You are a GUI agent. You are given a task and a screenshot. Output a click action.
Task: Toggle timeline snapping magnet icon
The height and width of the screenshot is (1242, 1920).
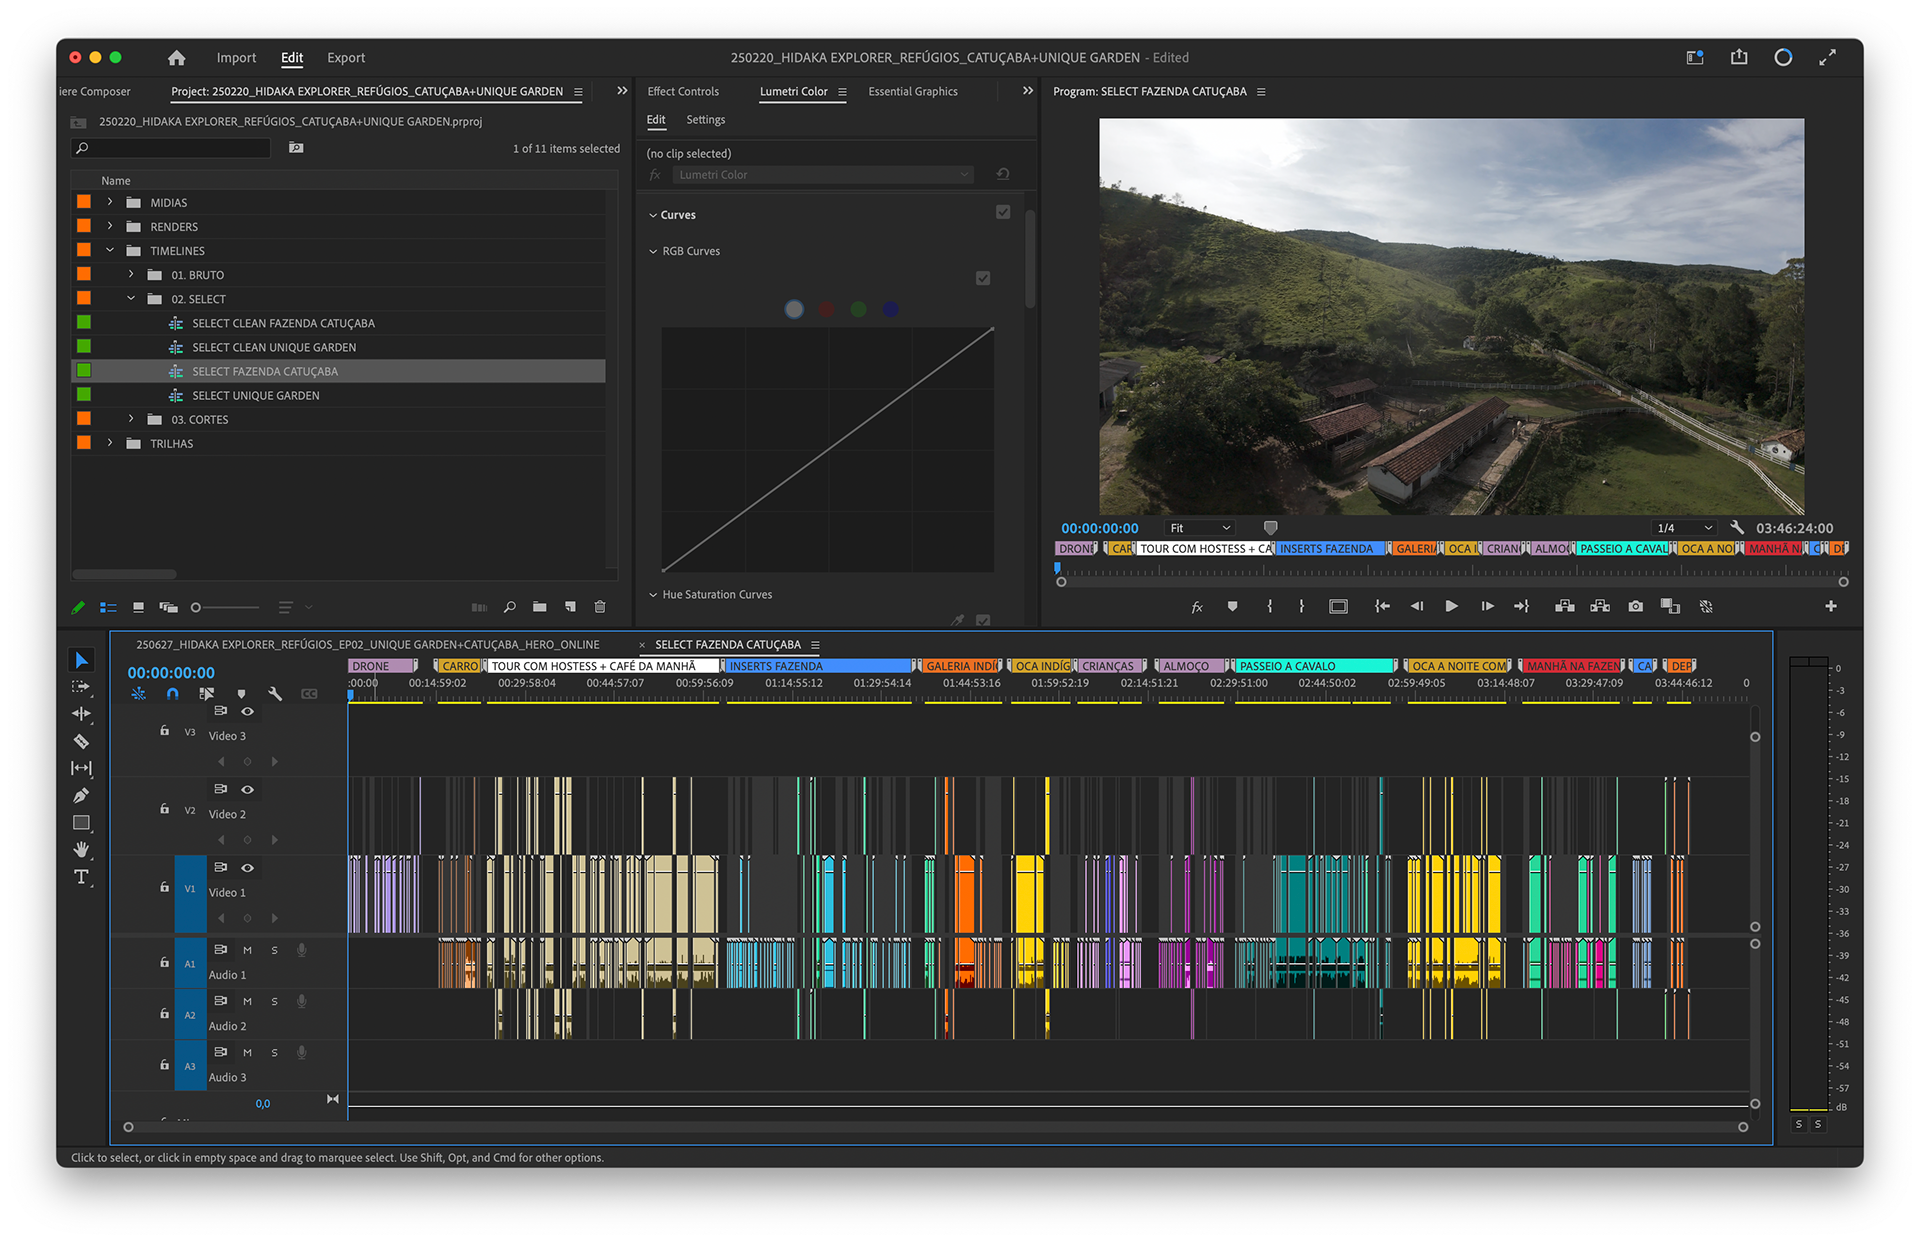172,693
